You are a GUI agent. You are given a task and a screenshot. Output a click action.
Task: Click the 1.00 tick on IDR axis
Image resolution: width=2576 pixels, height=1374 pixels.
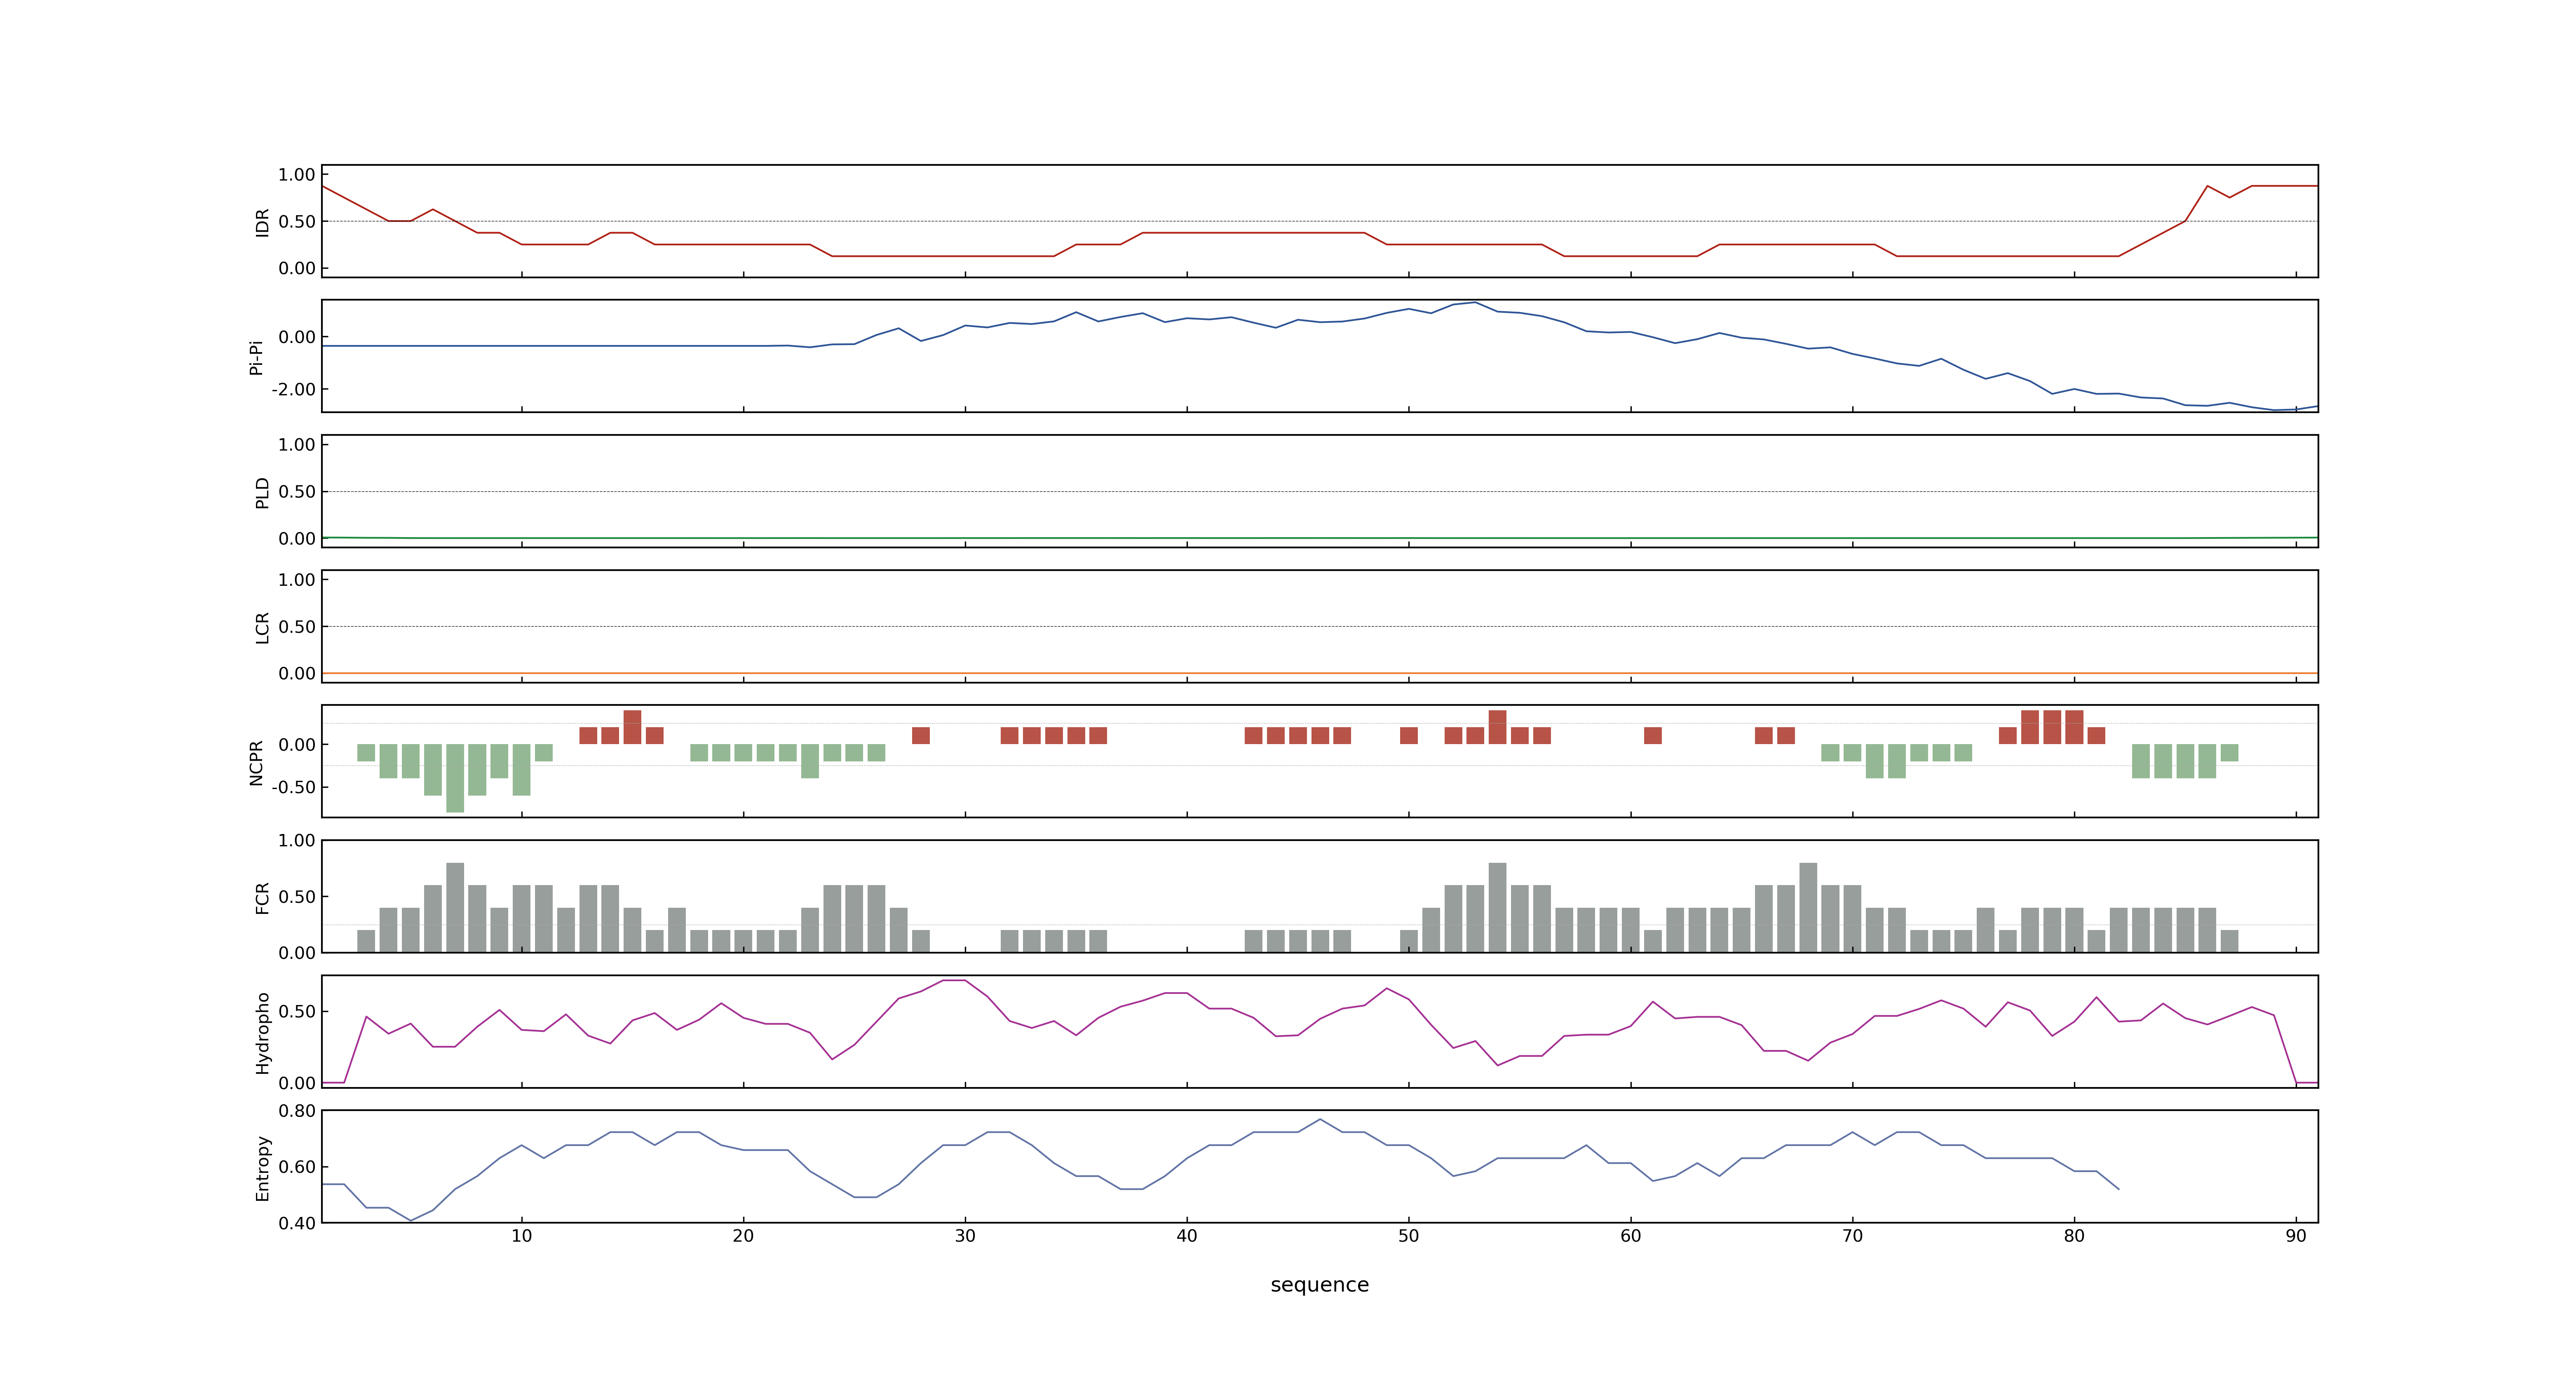pos(297,175)
